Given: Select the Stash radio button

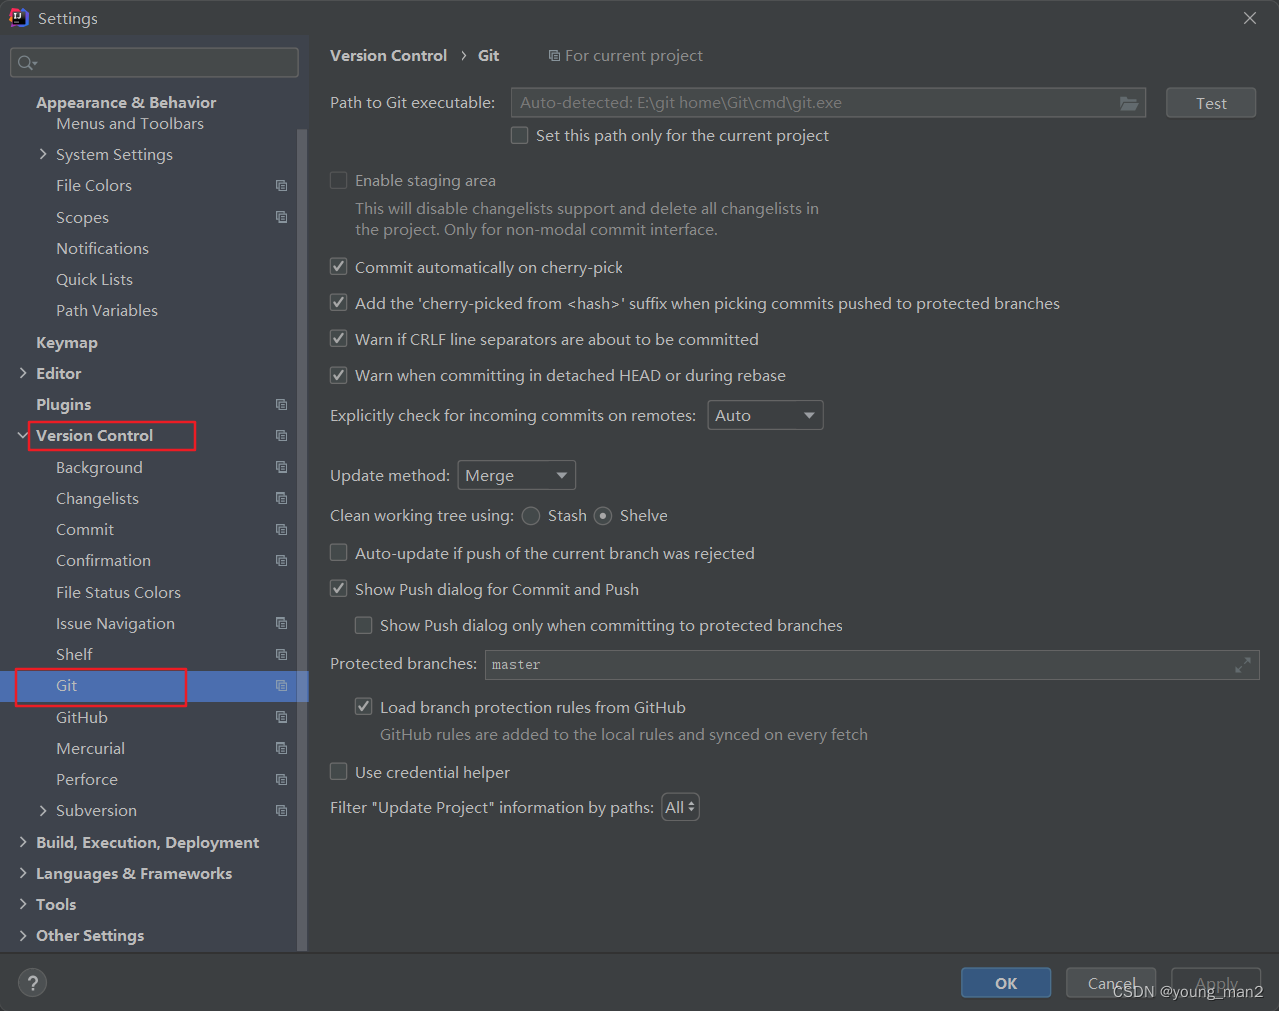Looking at the screenshot, I should click(531, 516).
